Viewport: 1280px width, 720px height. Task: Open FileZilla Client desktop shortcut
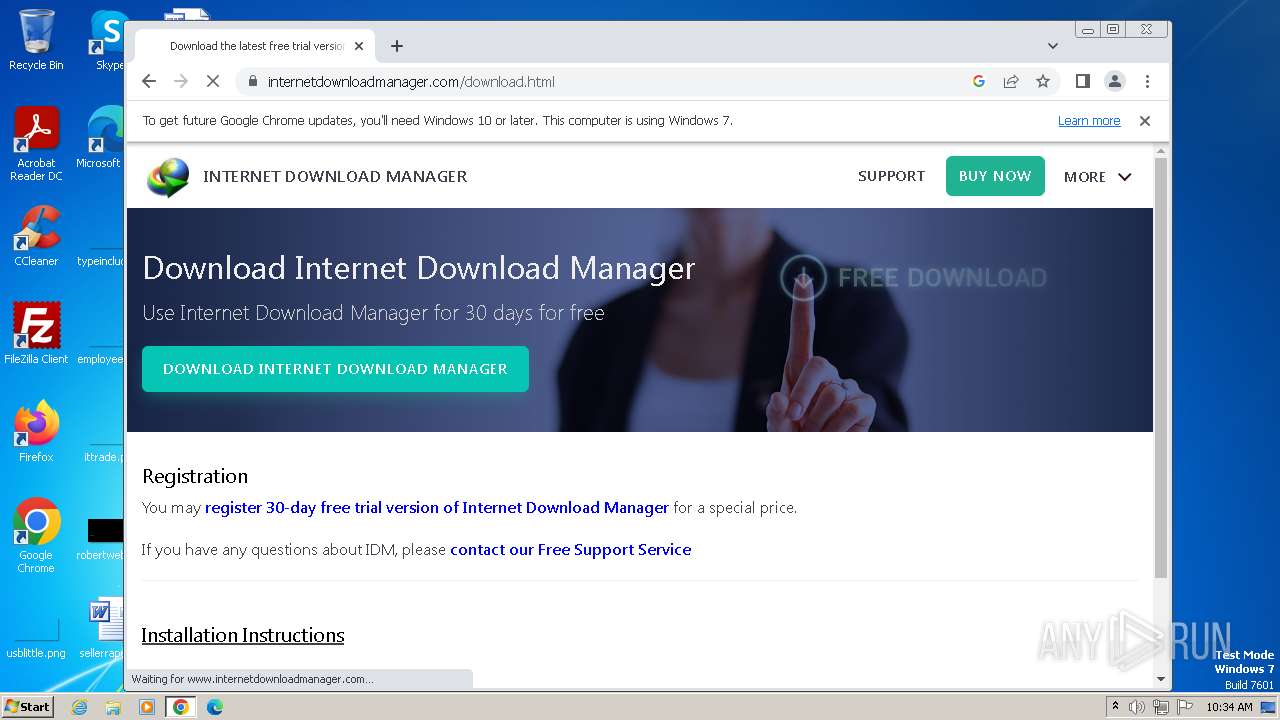(x=36, y=334)
